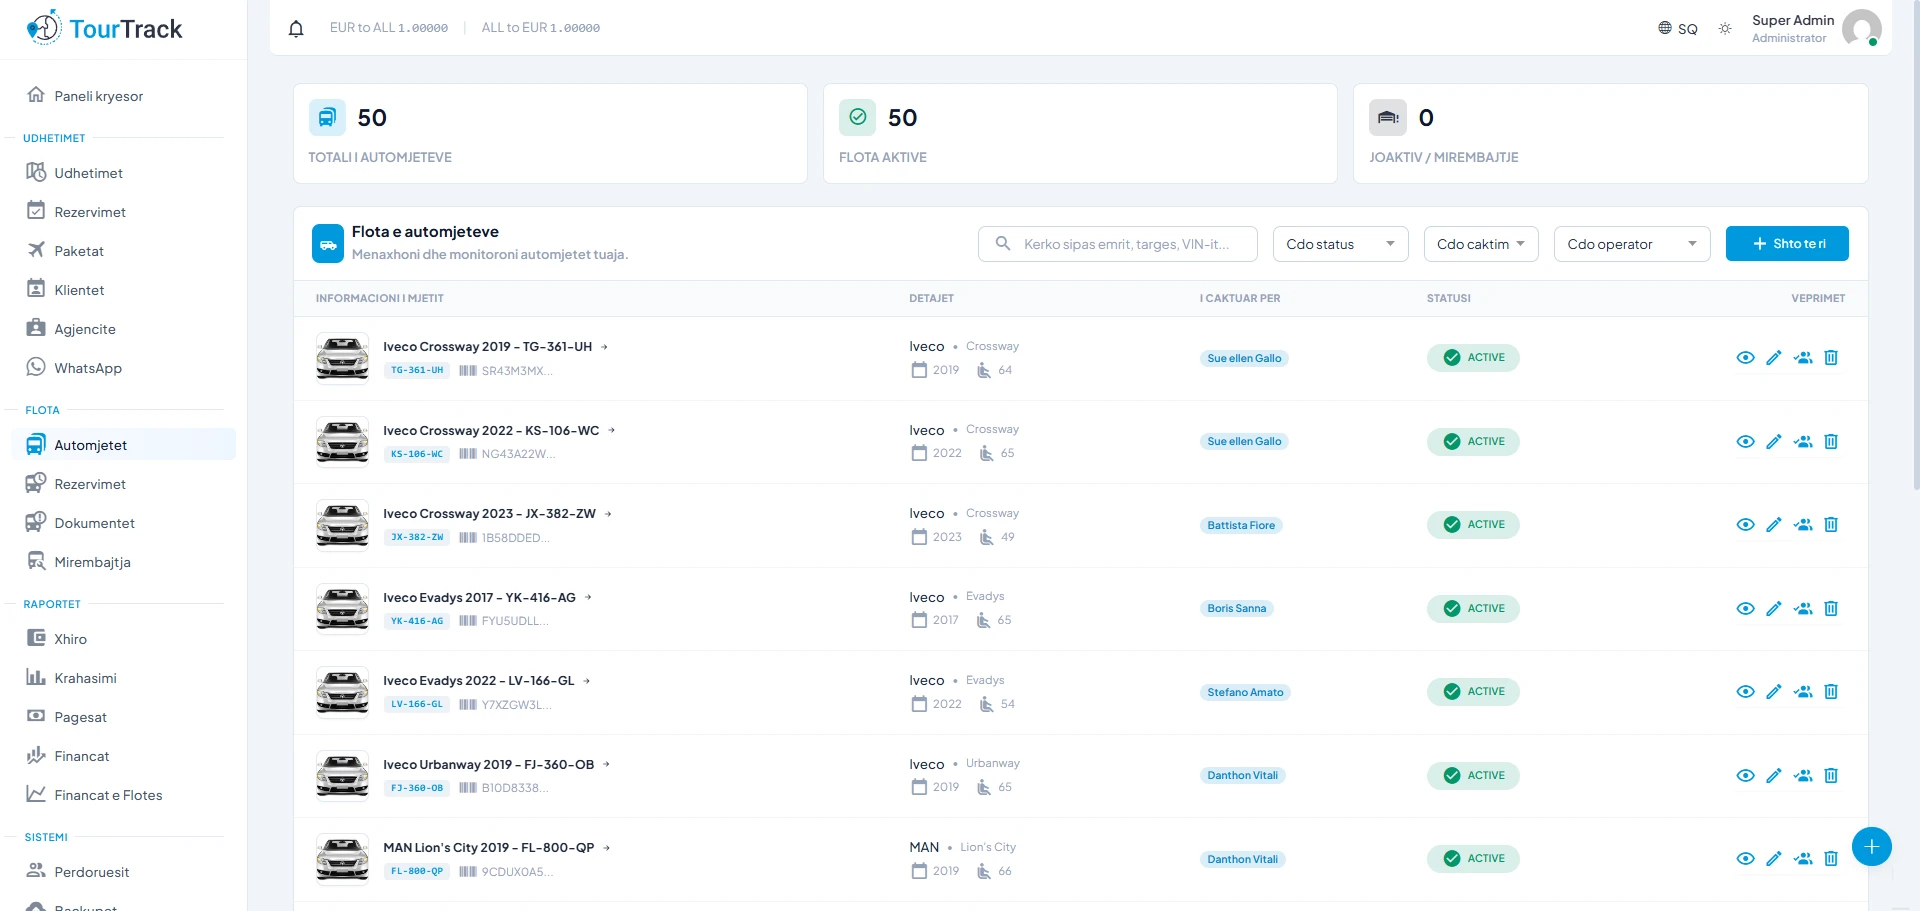This screenshot has width=1920, height=911.
Task: Open the Cdo caktim filter
Action: click(1480, 244)
